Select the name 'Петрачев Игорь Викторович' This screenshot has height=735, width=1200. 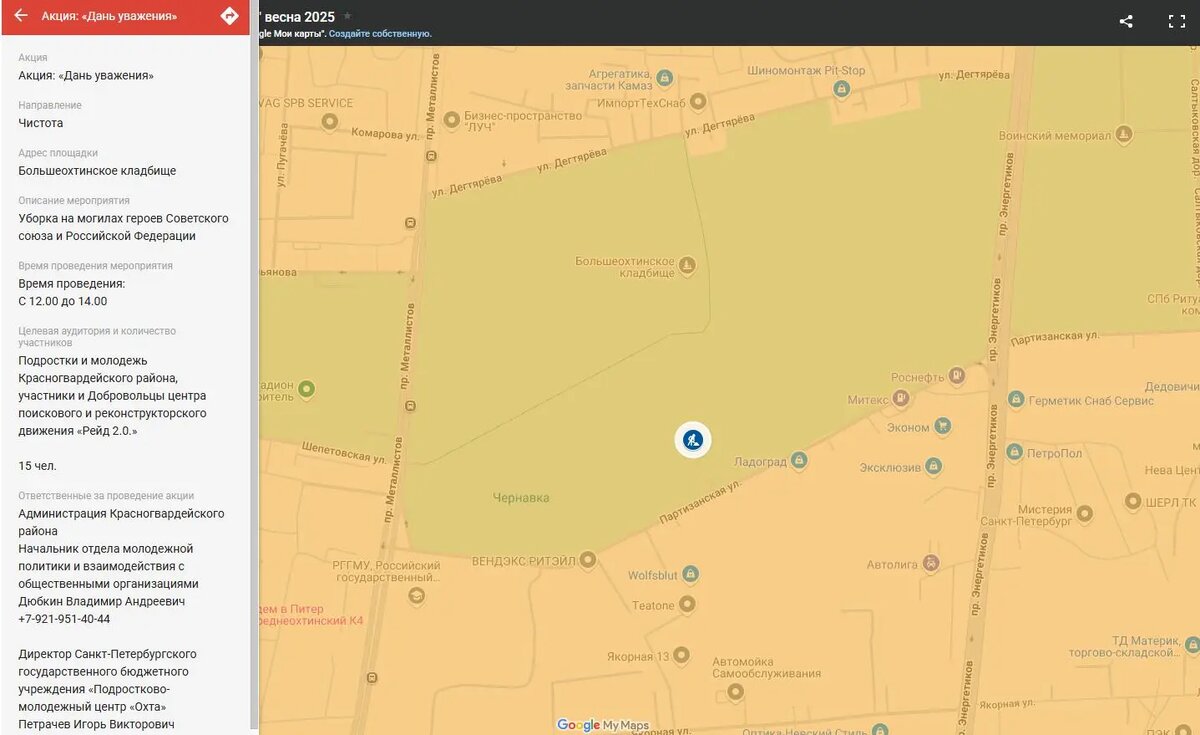[x=96, y=724]
